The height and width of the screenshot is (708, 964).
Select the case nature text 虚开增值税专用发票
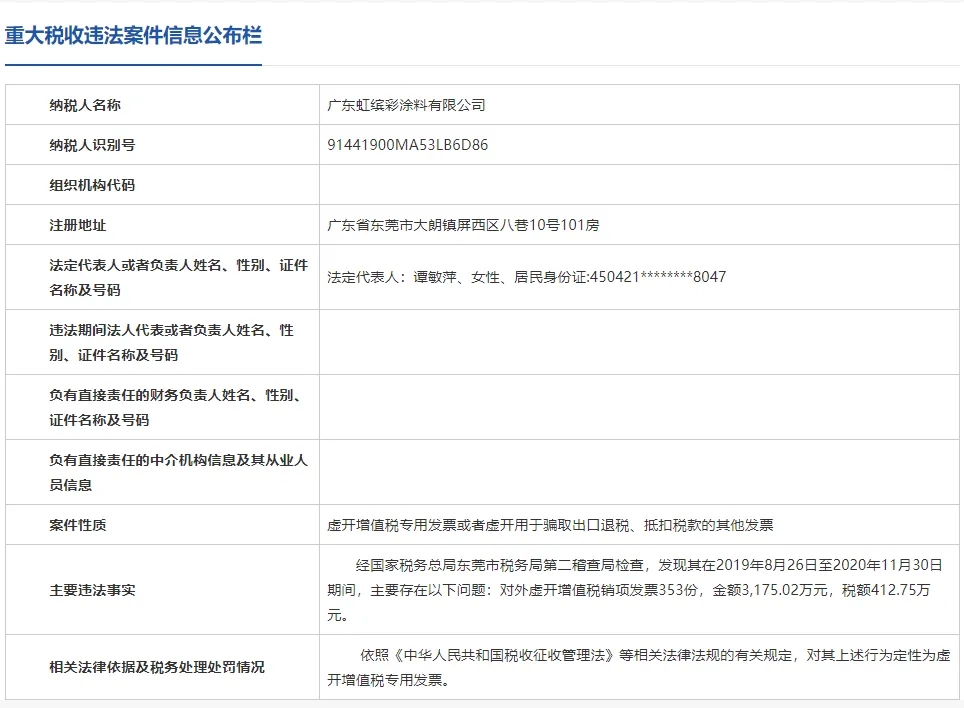pos(550,525)
